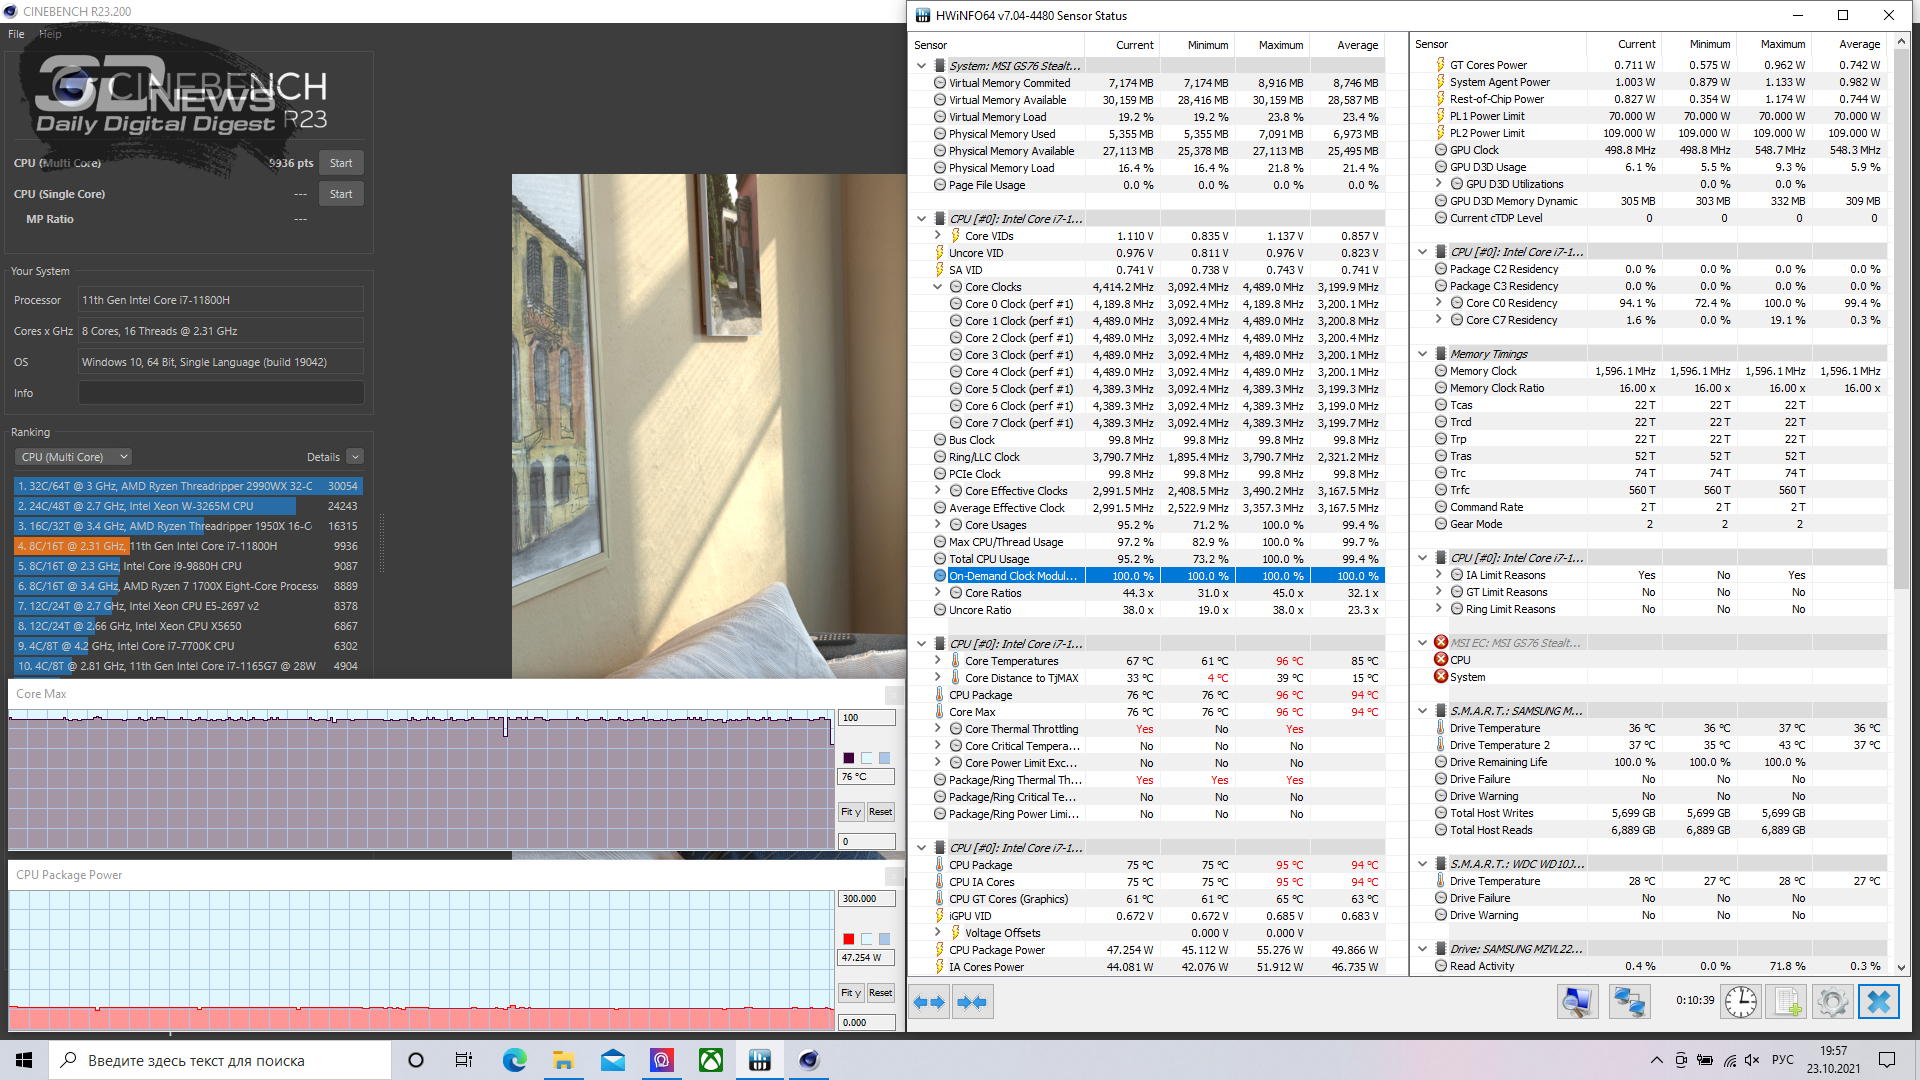Close the CPU Package Power graph panel

[893, 875]
